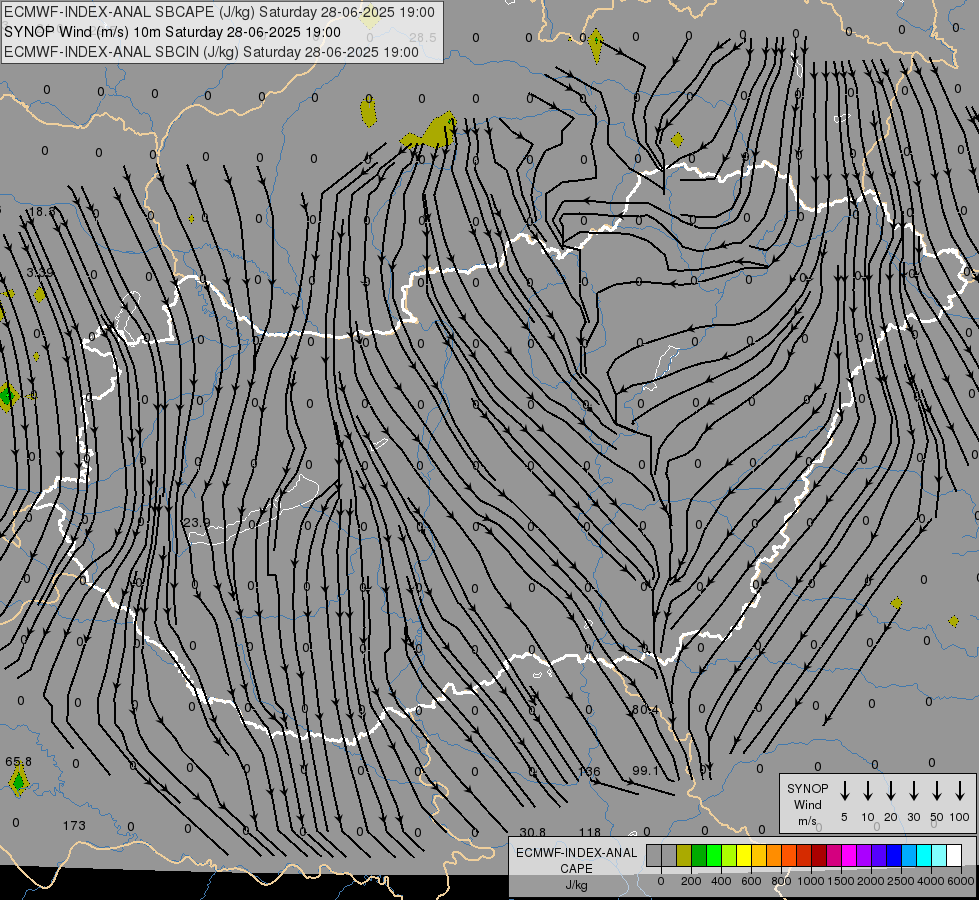Select the dark maroon-red CAPE legend swatch
This screenshot has width=979, height=900.
tap(819, 856)
